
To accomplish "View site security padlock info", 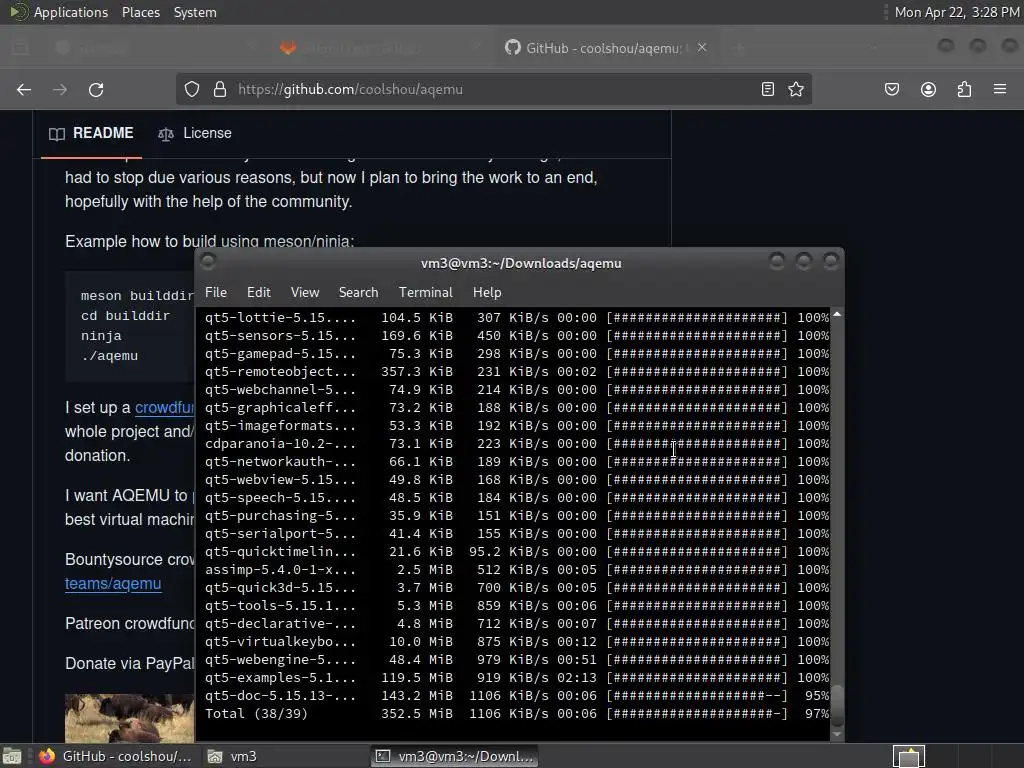I will coord(220,89).
